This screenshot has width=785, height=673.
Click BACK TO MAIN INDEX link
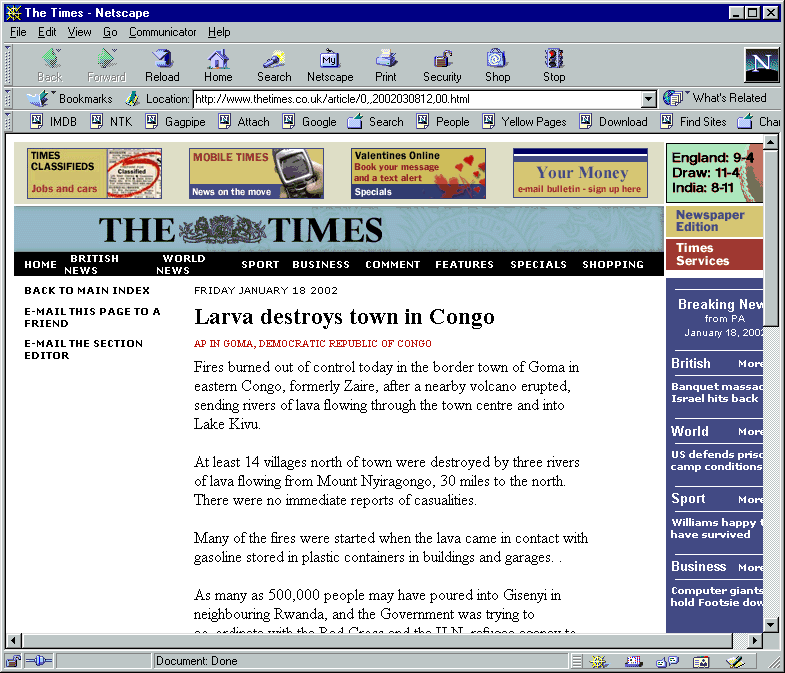tap(87, 290)
